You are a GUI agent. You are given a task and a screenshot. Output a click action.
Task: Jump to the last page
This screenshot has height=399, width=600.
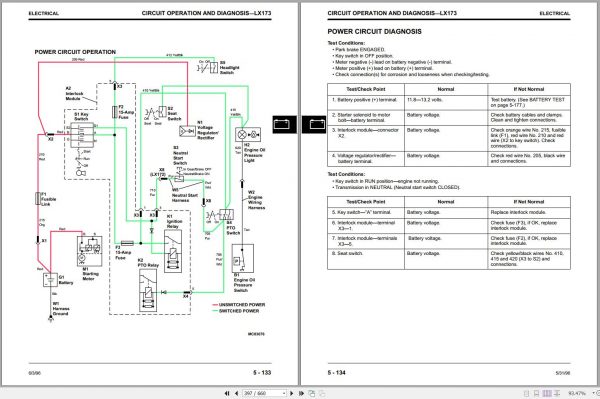301,393
